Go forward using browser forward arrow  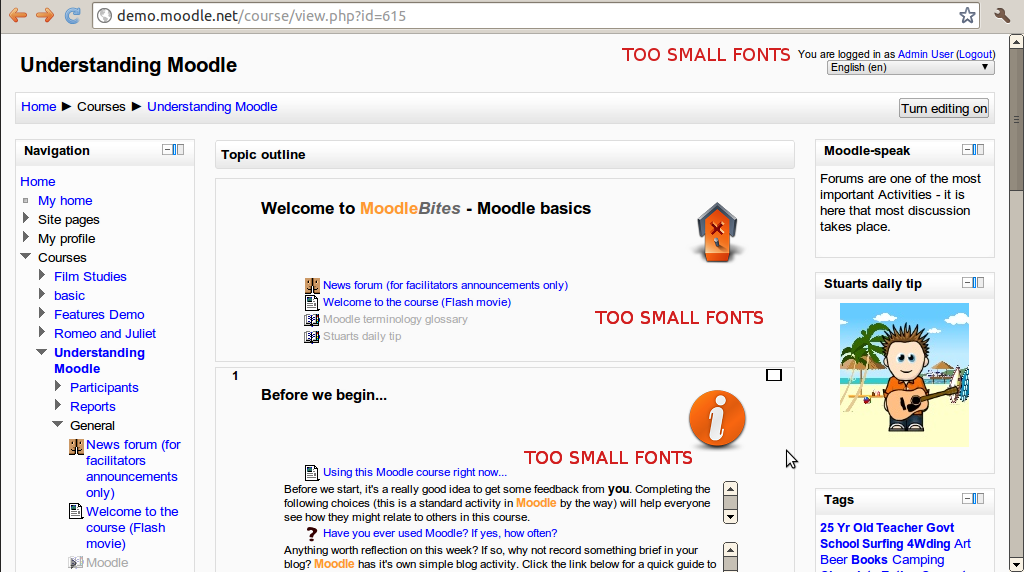tap(44, 15)
